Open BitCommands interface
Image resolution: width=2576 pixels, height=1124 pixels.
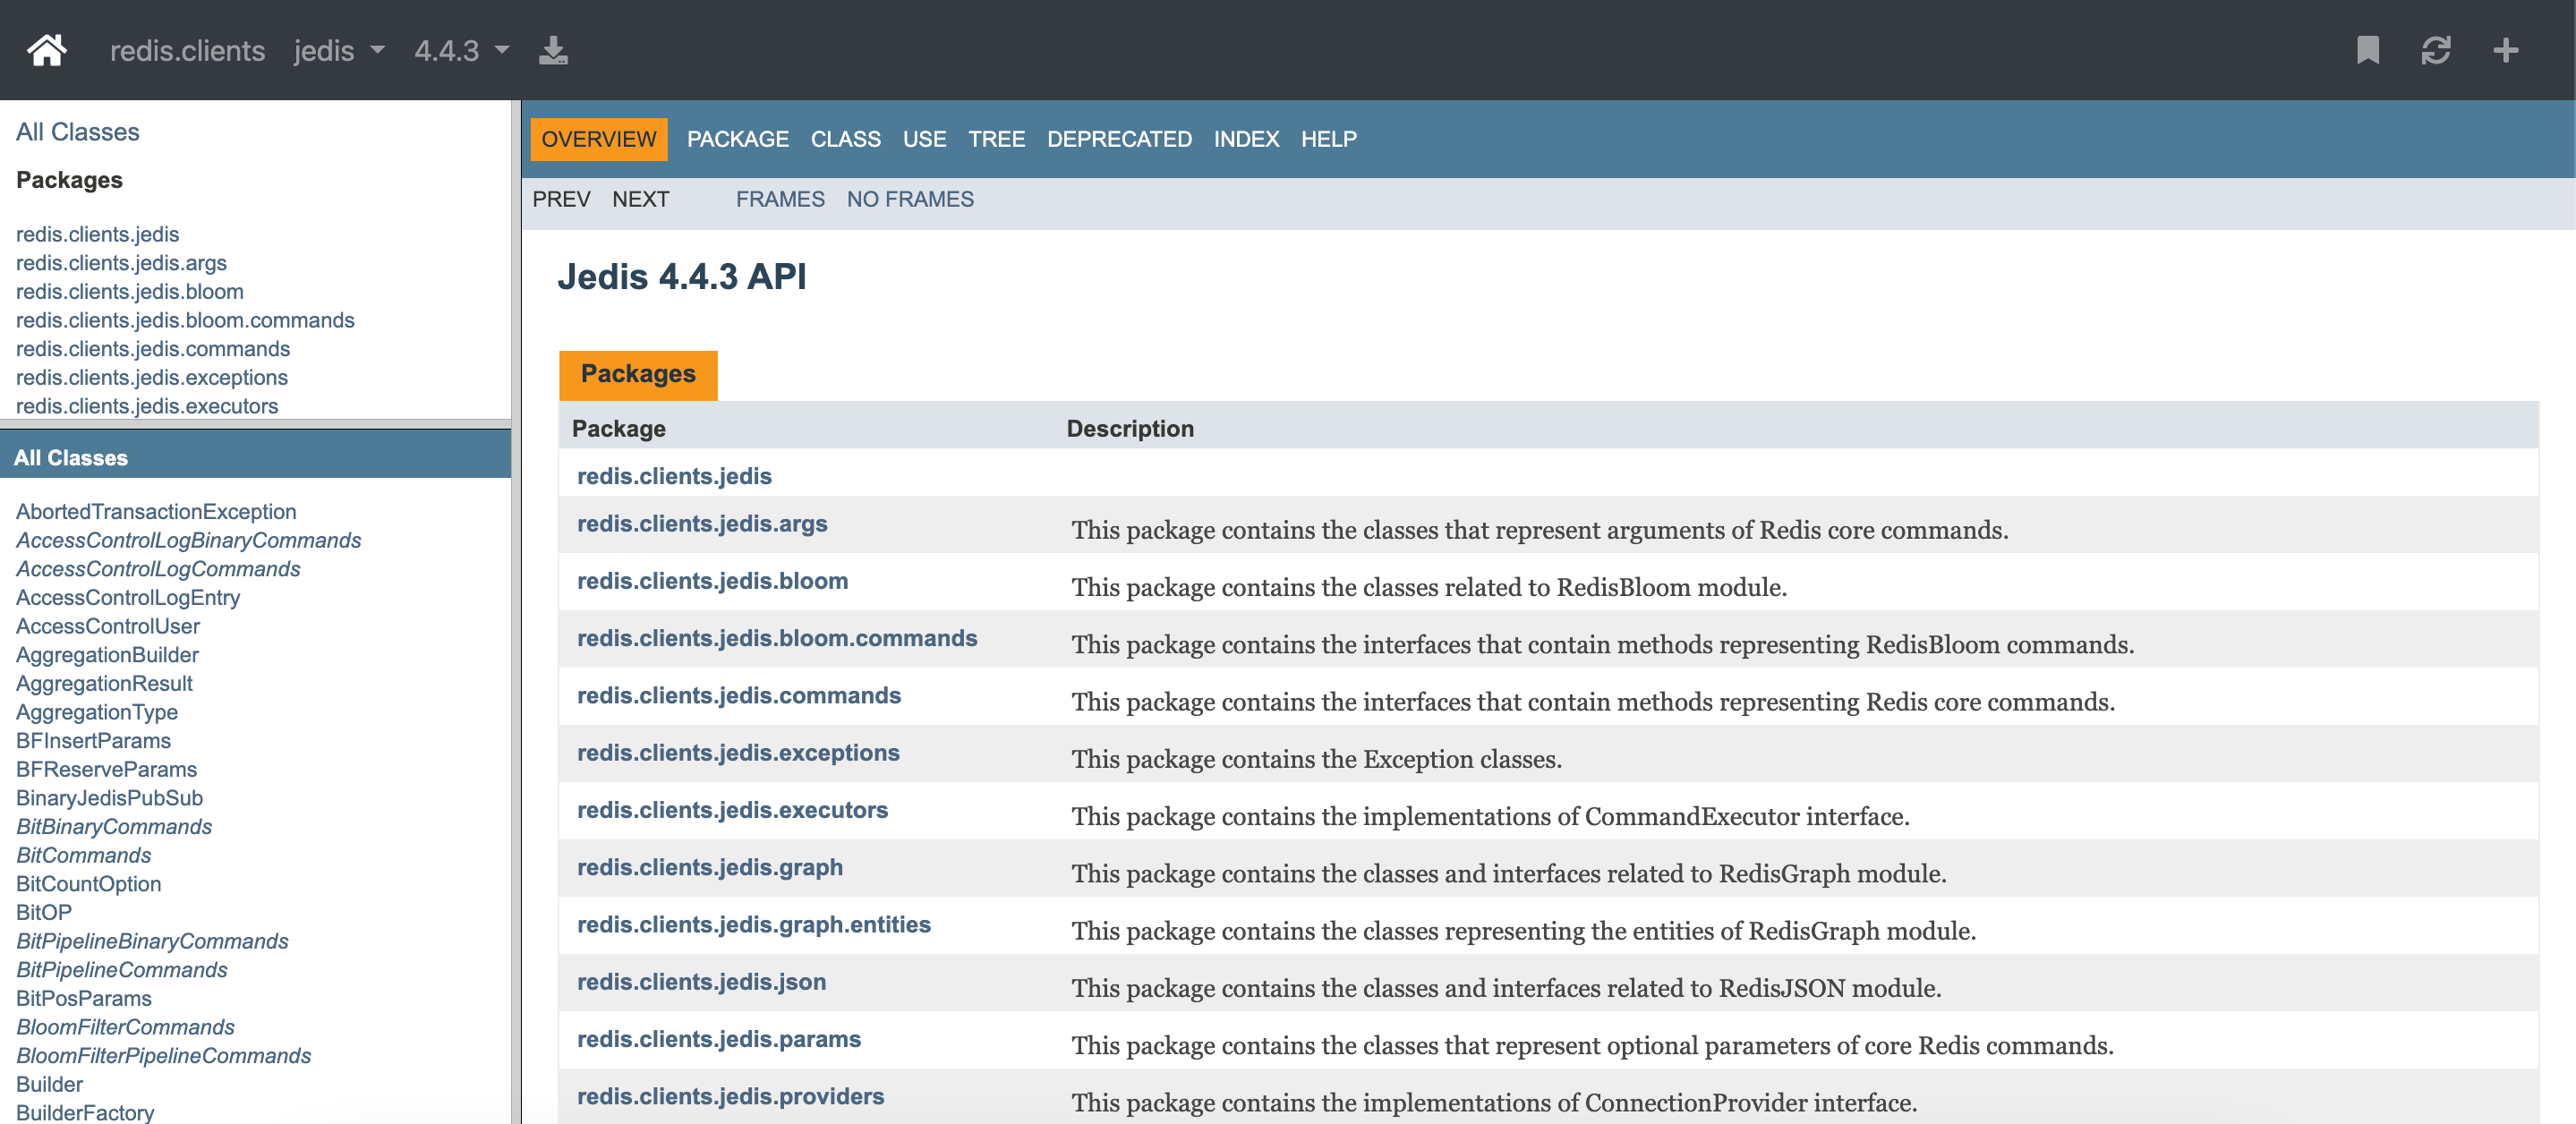click(x=83, y=856)
